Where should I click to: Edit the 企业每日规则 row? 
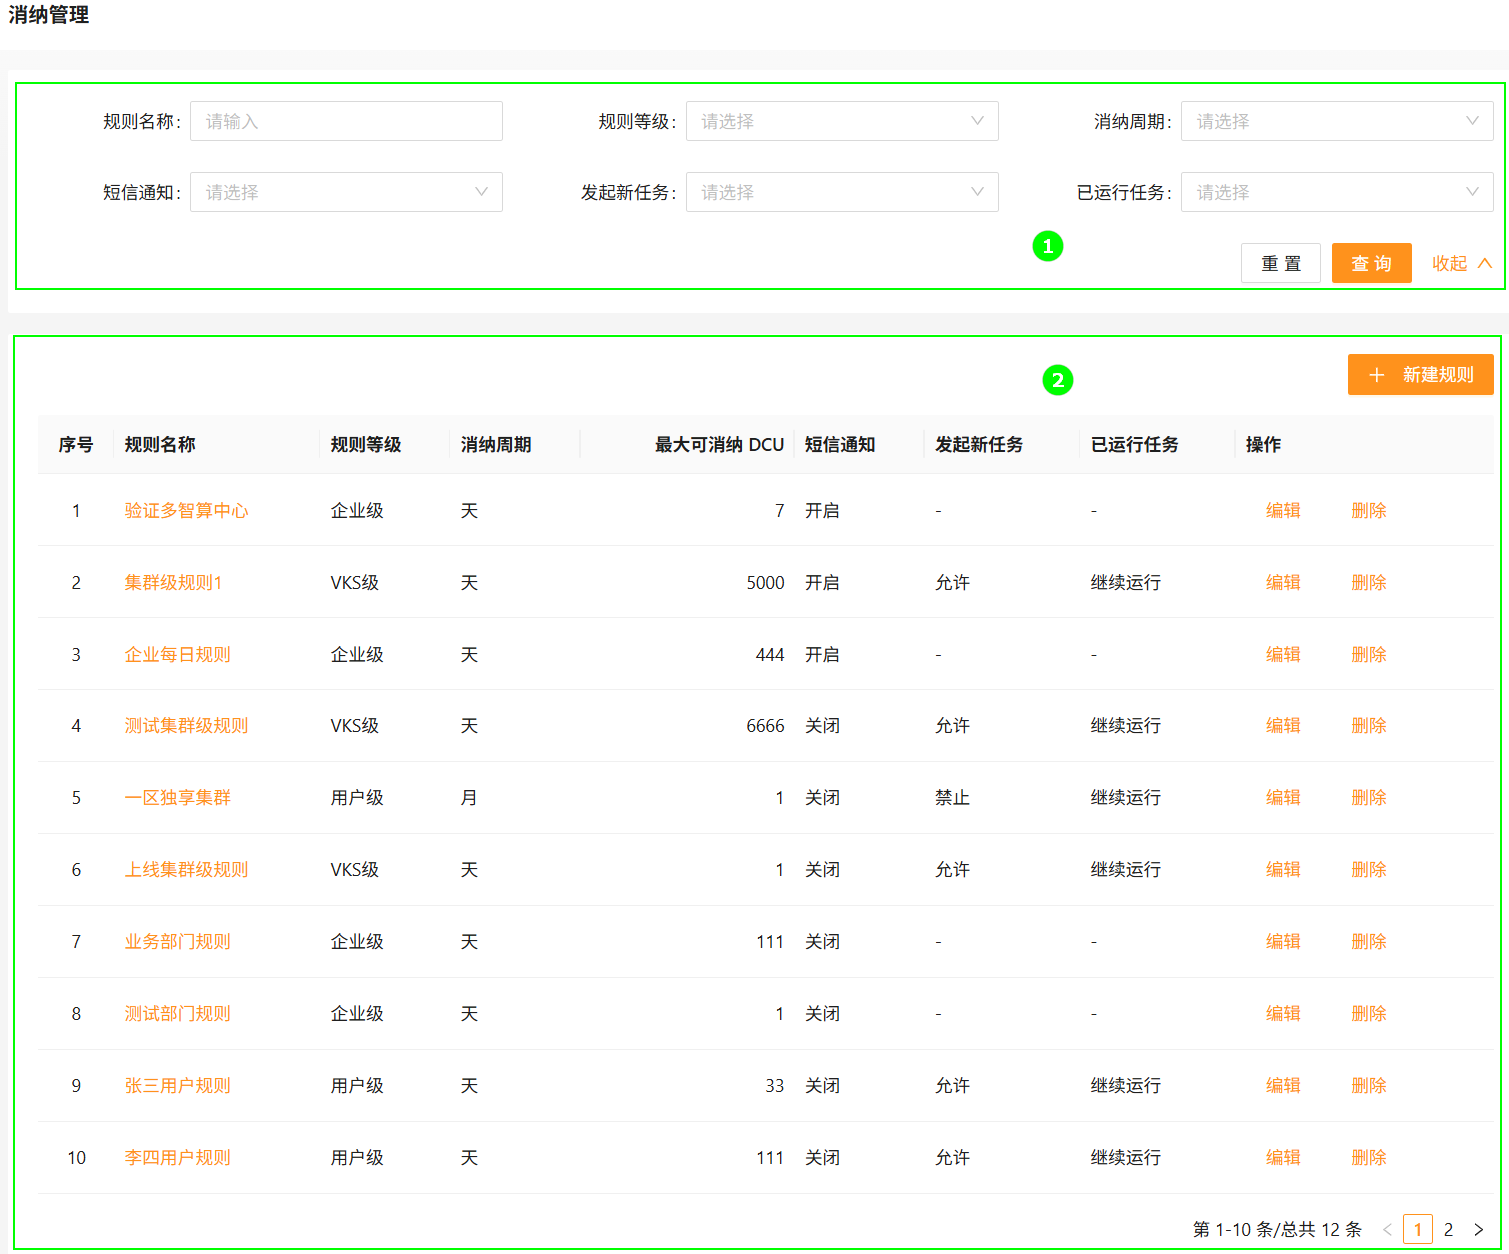pyautogui.click(x=1282, y=654)
